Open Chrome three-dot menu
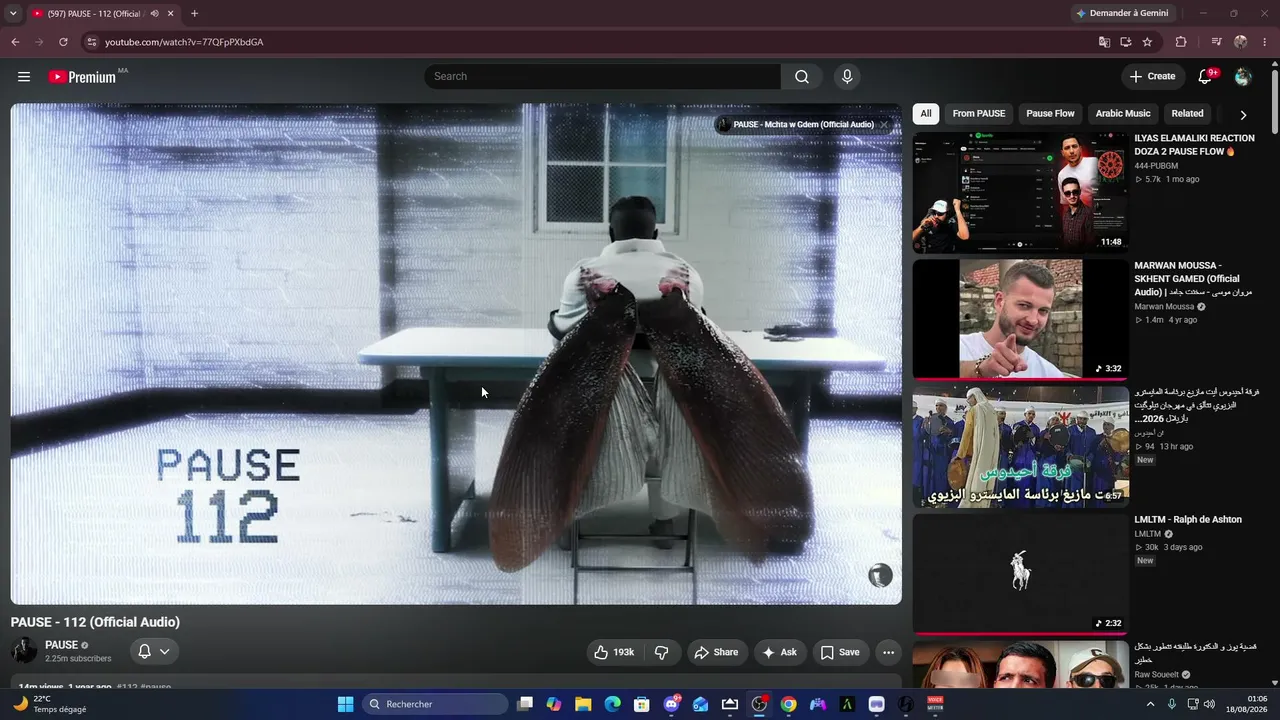This screenshot has height=720, width=1280. coord(1265,42)
